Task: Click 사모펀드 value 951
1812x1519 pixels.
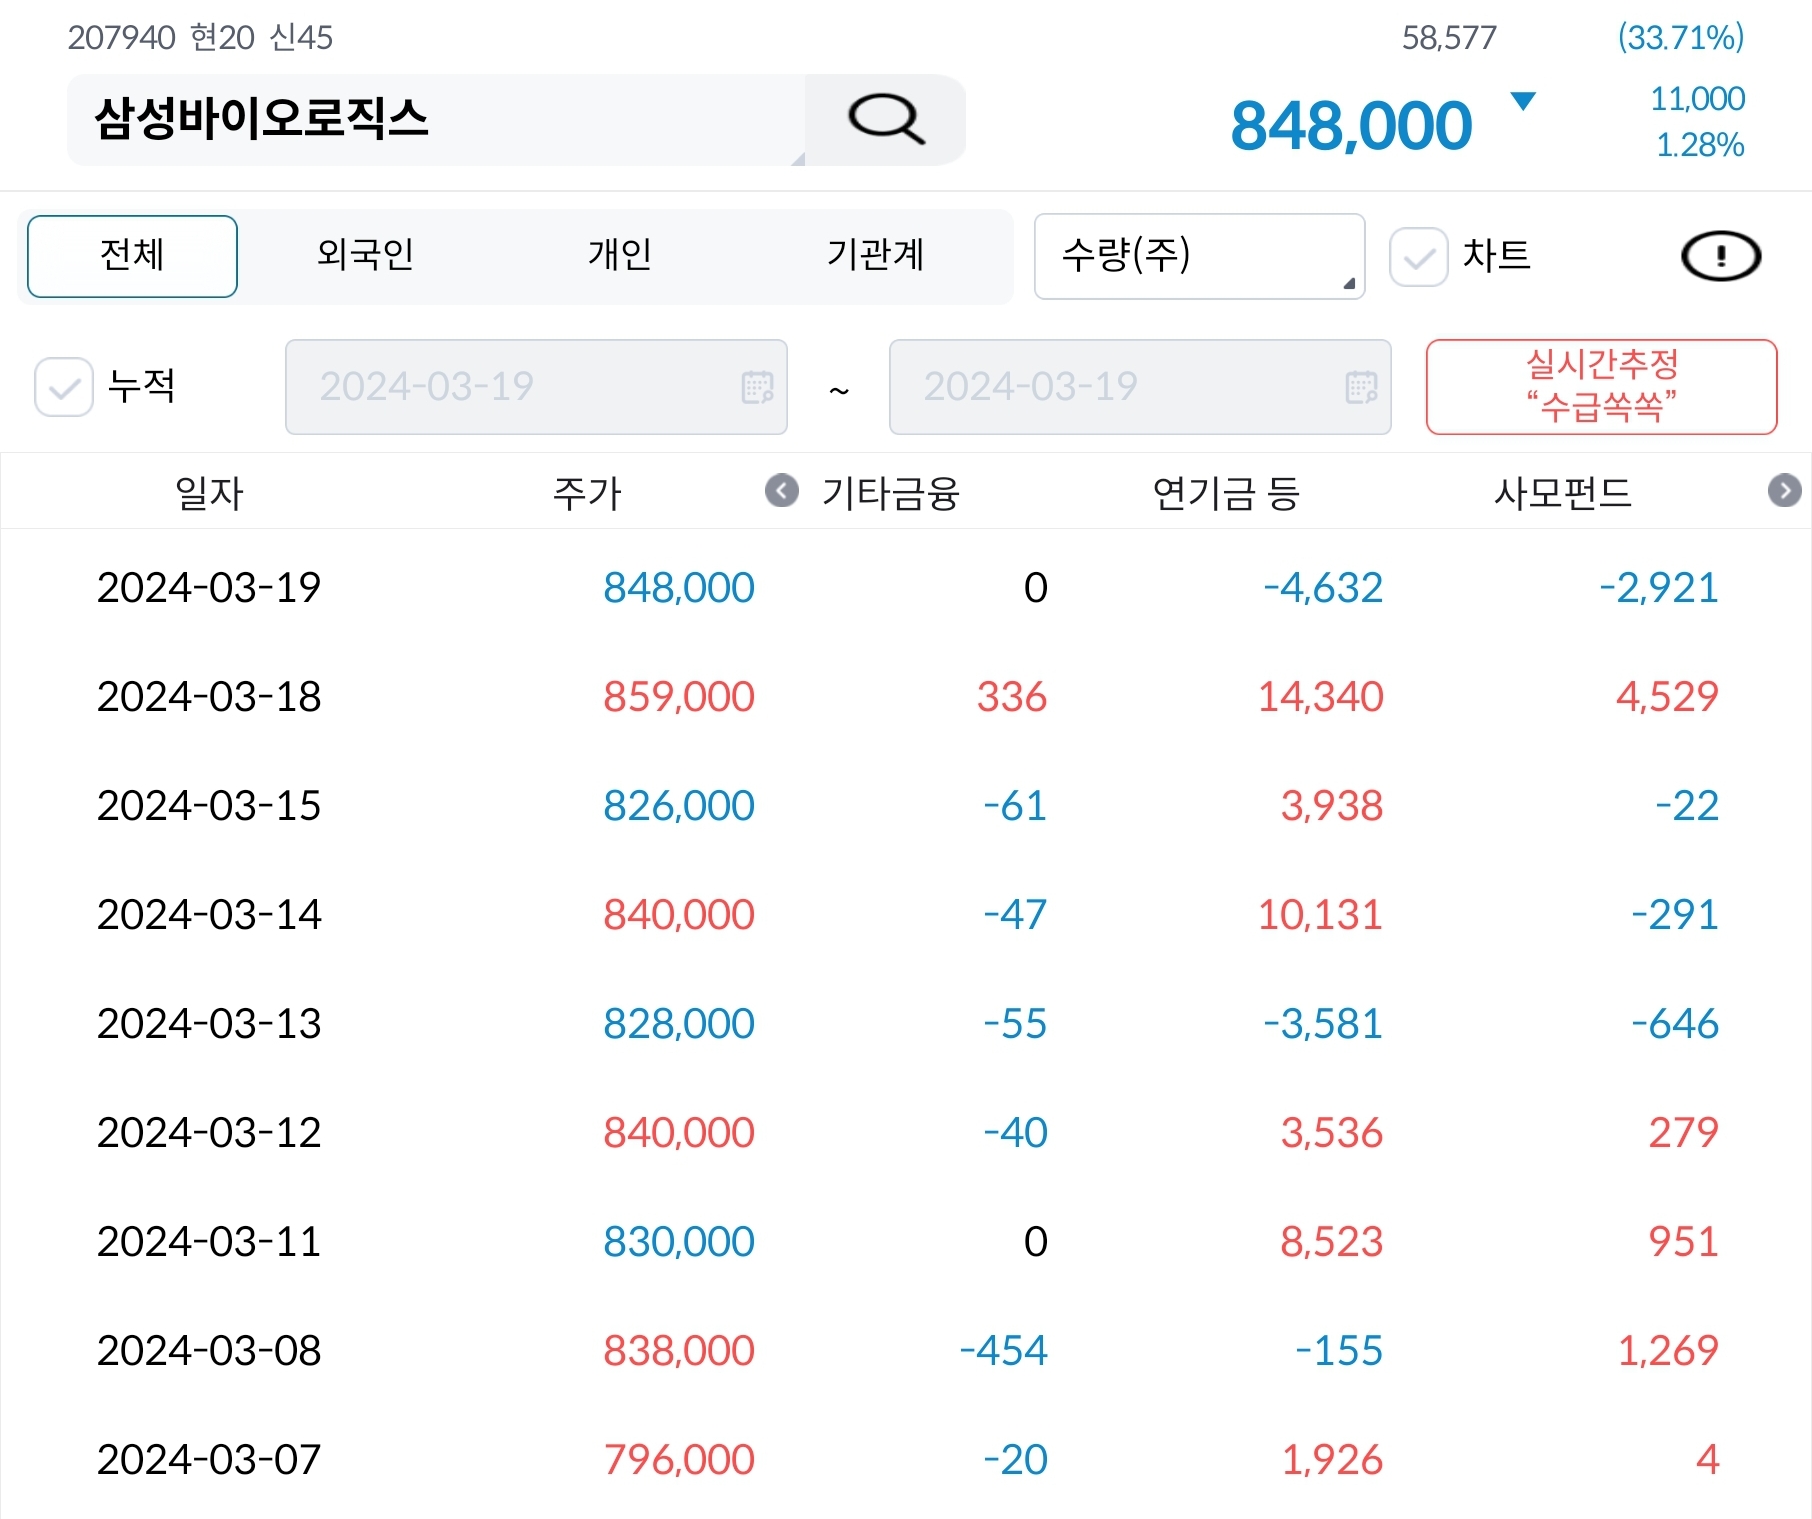Action: pos(1684,1241)
